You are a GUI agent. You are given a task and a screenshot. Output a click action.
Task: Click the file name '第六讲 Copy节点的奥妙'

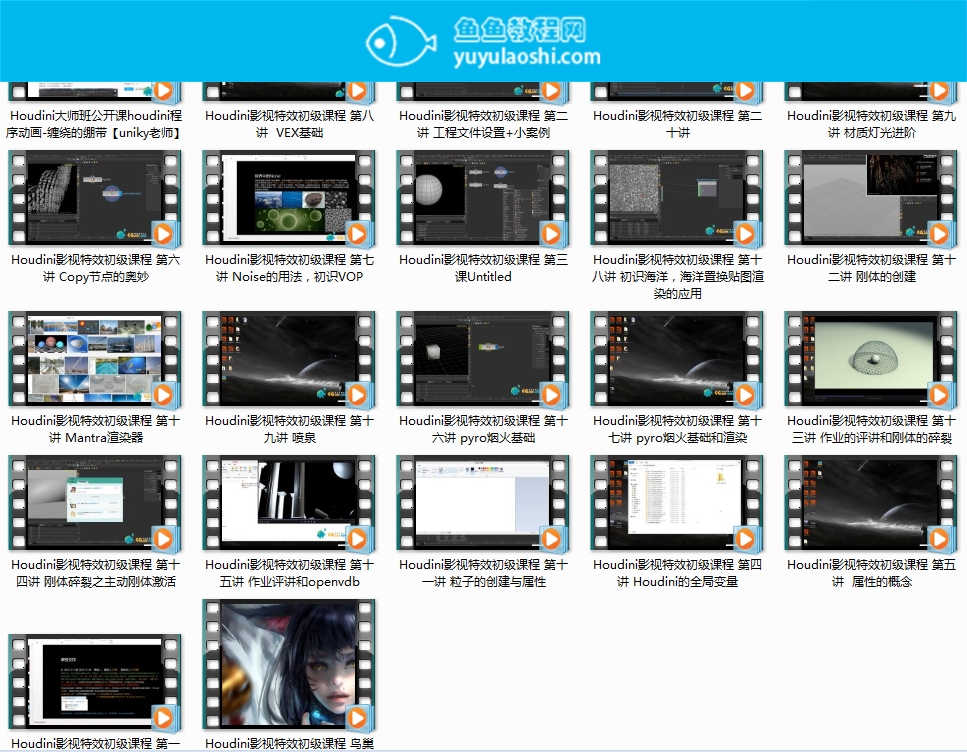(x=95, y=268)
